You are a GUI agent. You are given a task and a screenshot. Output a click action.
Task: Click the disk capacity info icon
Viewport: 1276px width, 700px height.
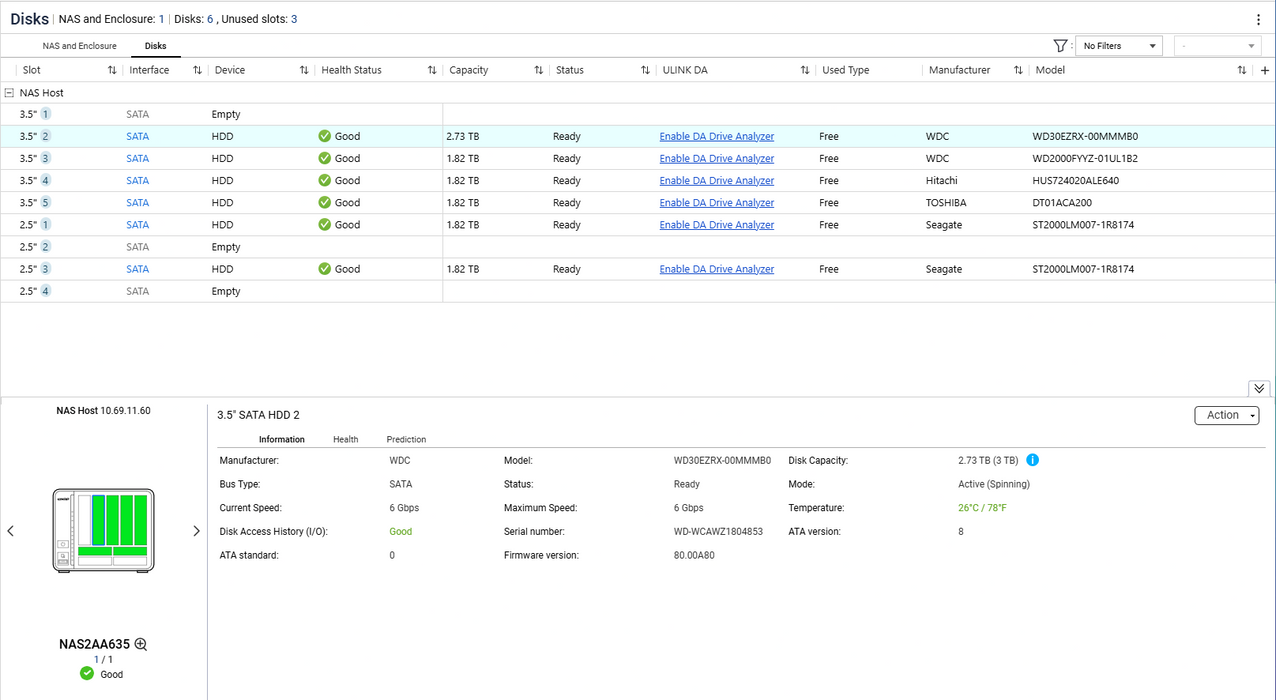click(x=1033, y=460)
